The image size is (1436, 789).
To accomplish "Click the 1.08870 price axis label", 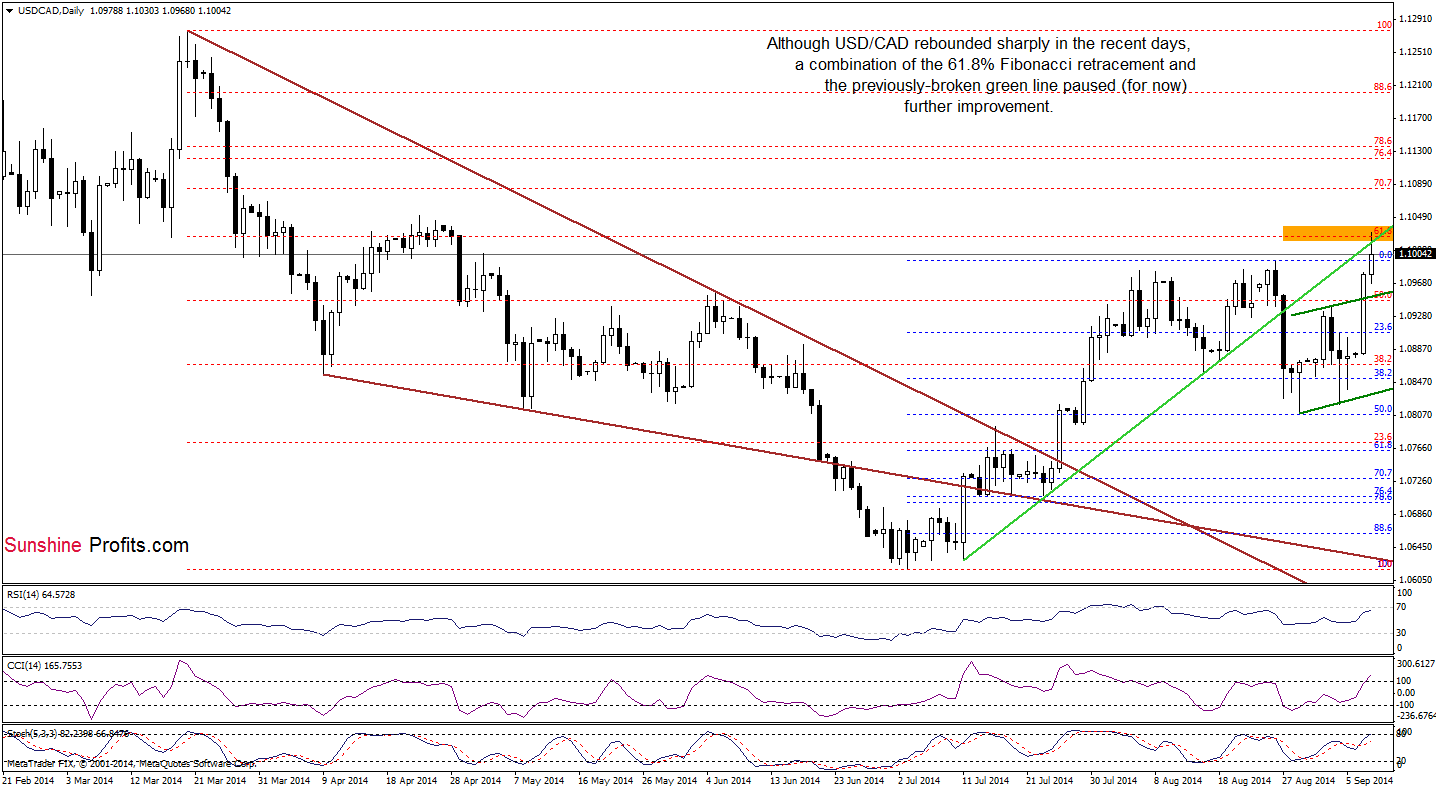I will 1414,348.
